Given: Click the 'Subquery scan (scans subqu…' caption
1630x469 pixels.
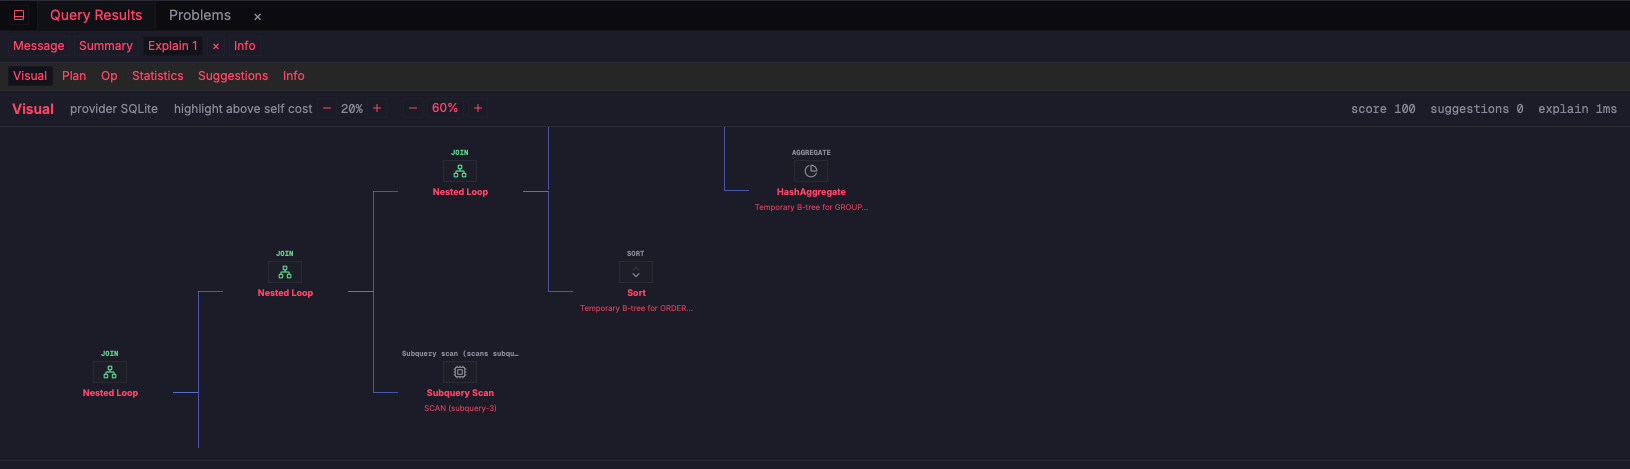Looking at the screenshot, I should pos(460,354).
